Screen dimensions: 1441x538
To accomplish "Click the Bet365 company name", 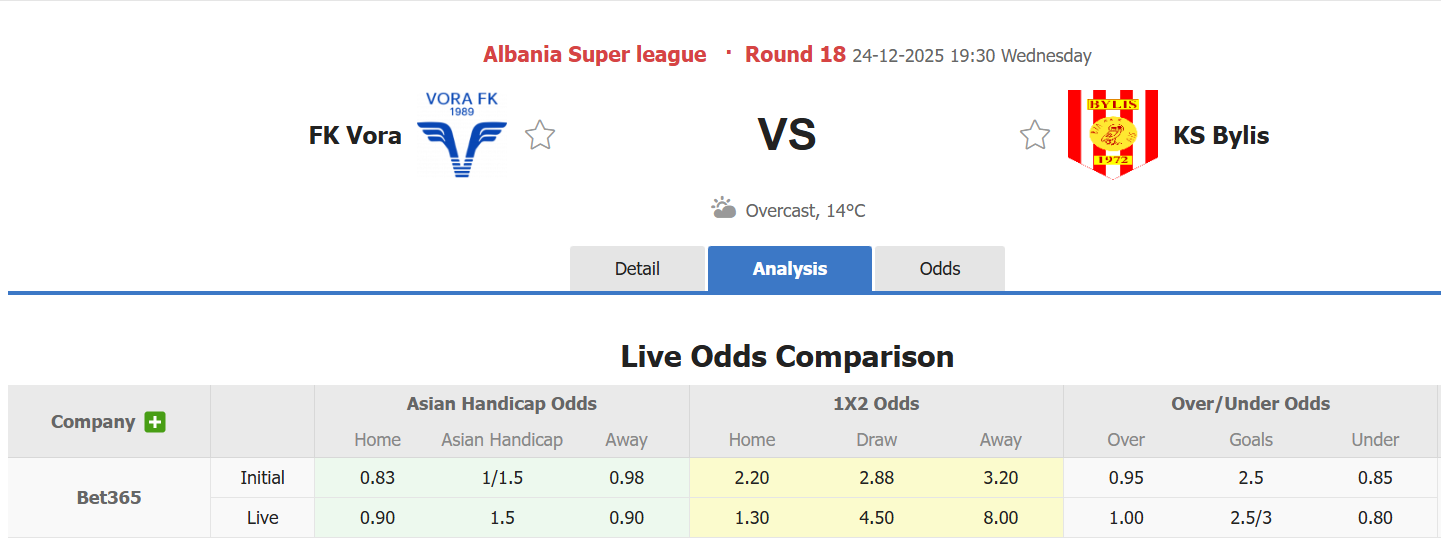I will tap(109, 498).
